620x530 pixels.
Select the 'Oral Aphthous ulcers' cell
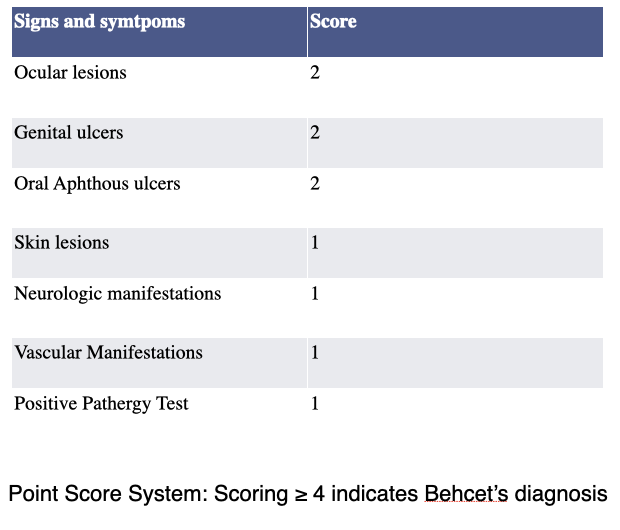pos(97,184)
